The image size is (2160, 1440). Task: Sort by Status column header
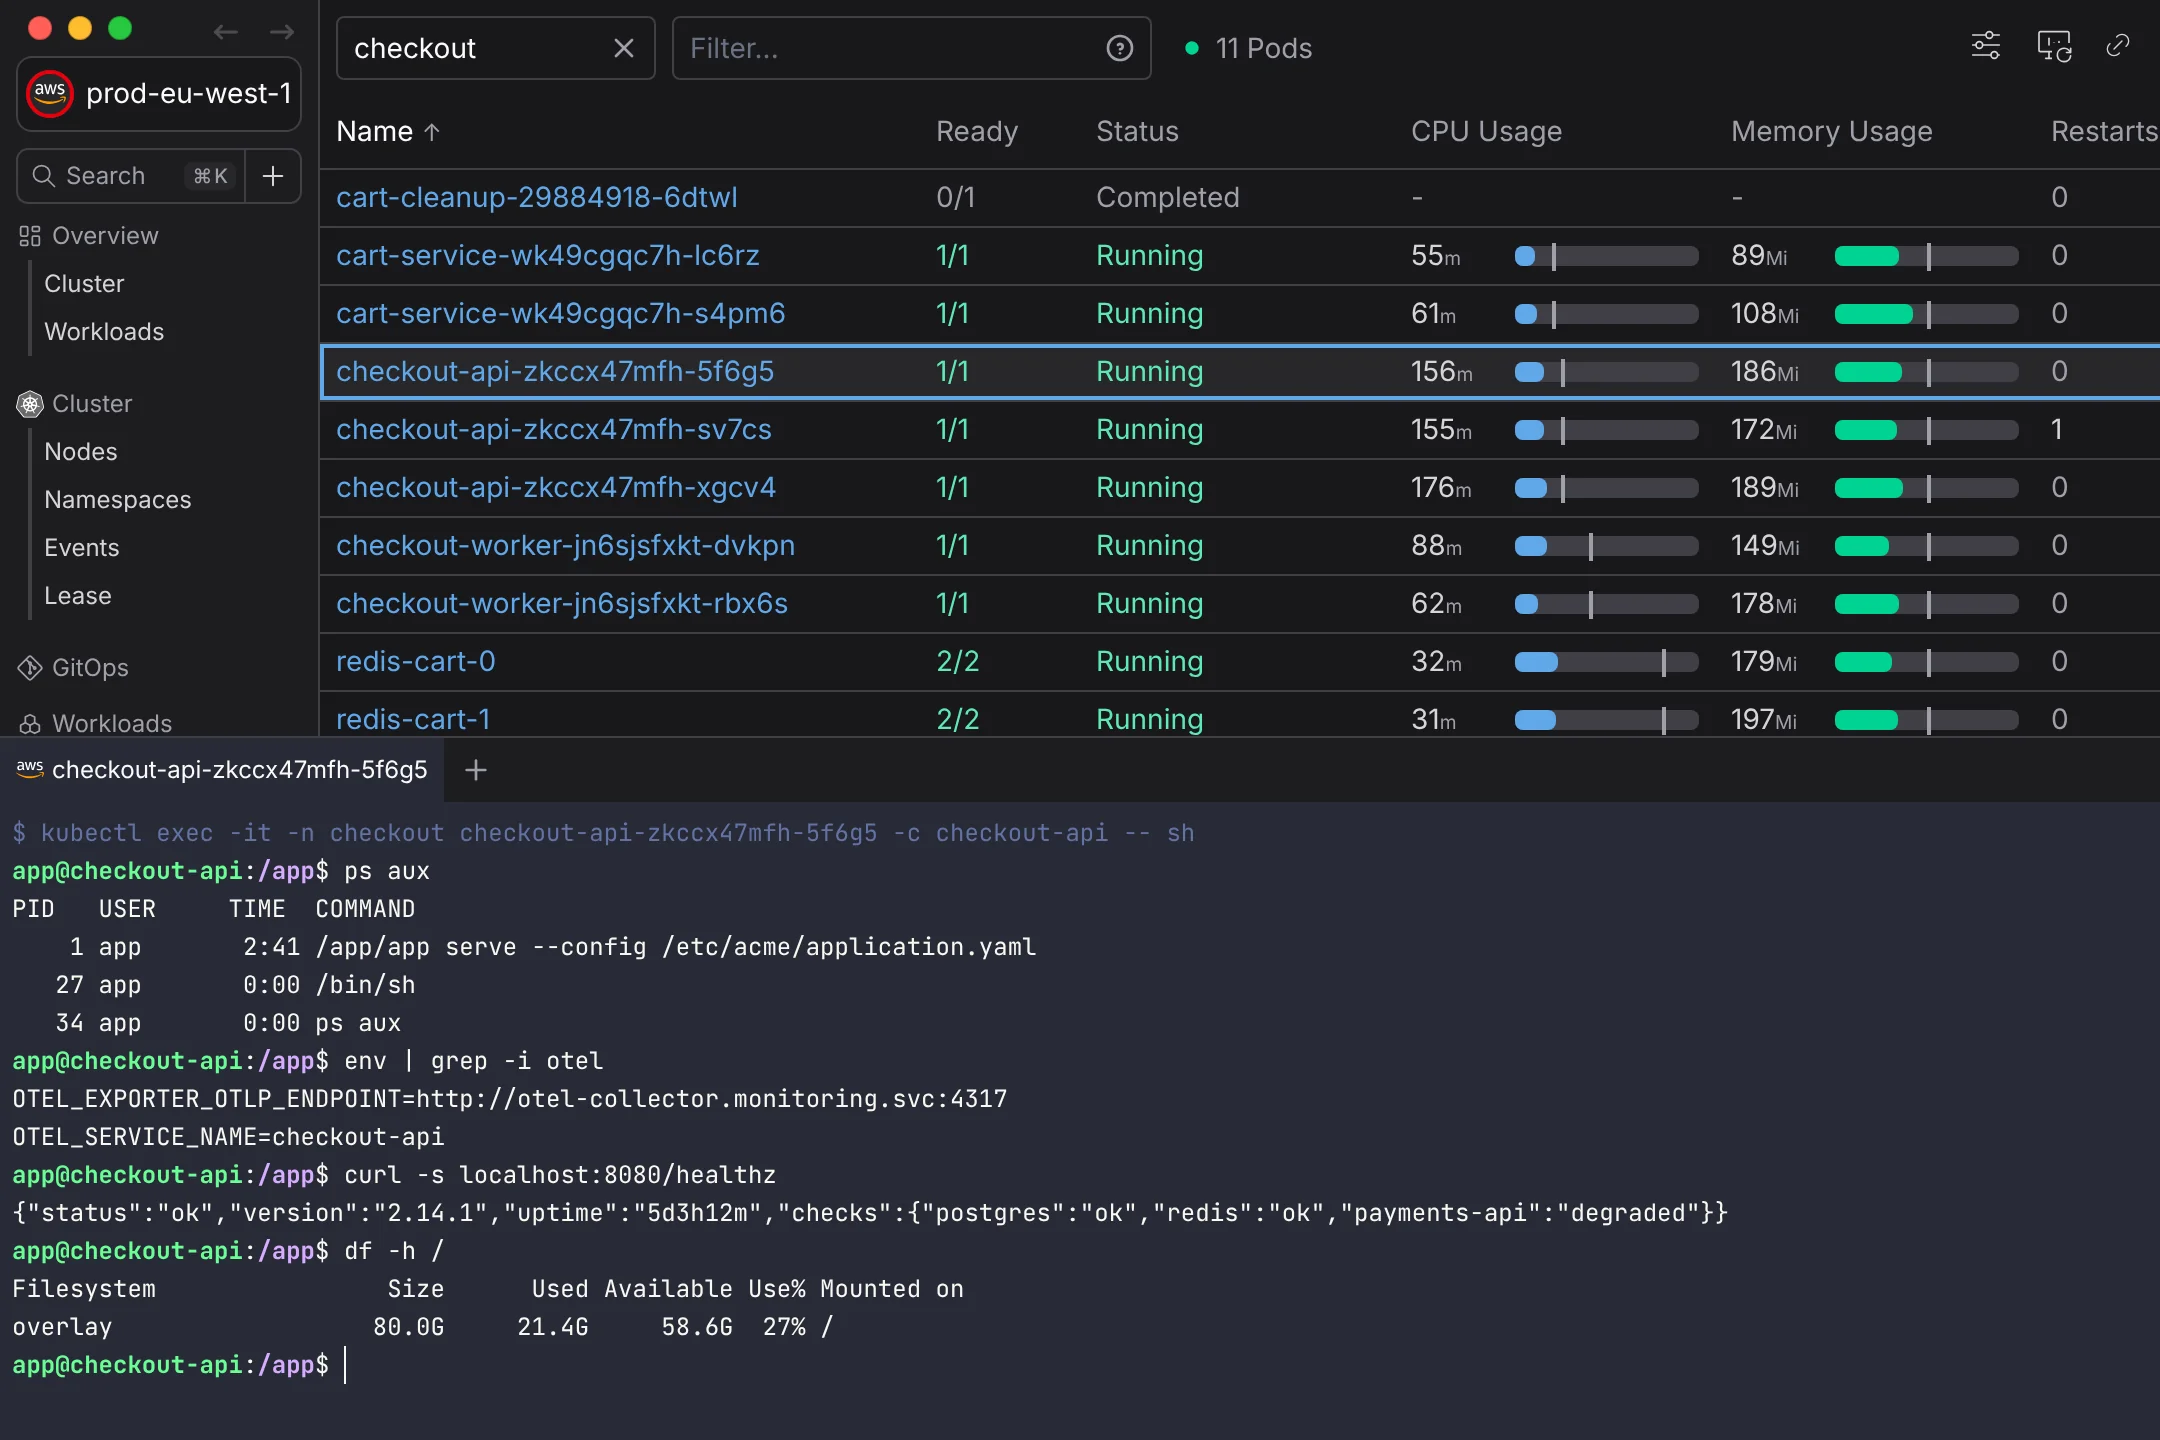1138,132
